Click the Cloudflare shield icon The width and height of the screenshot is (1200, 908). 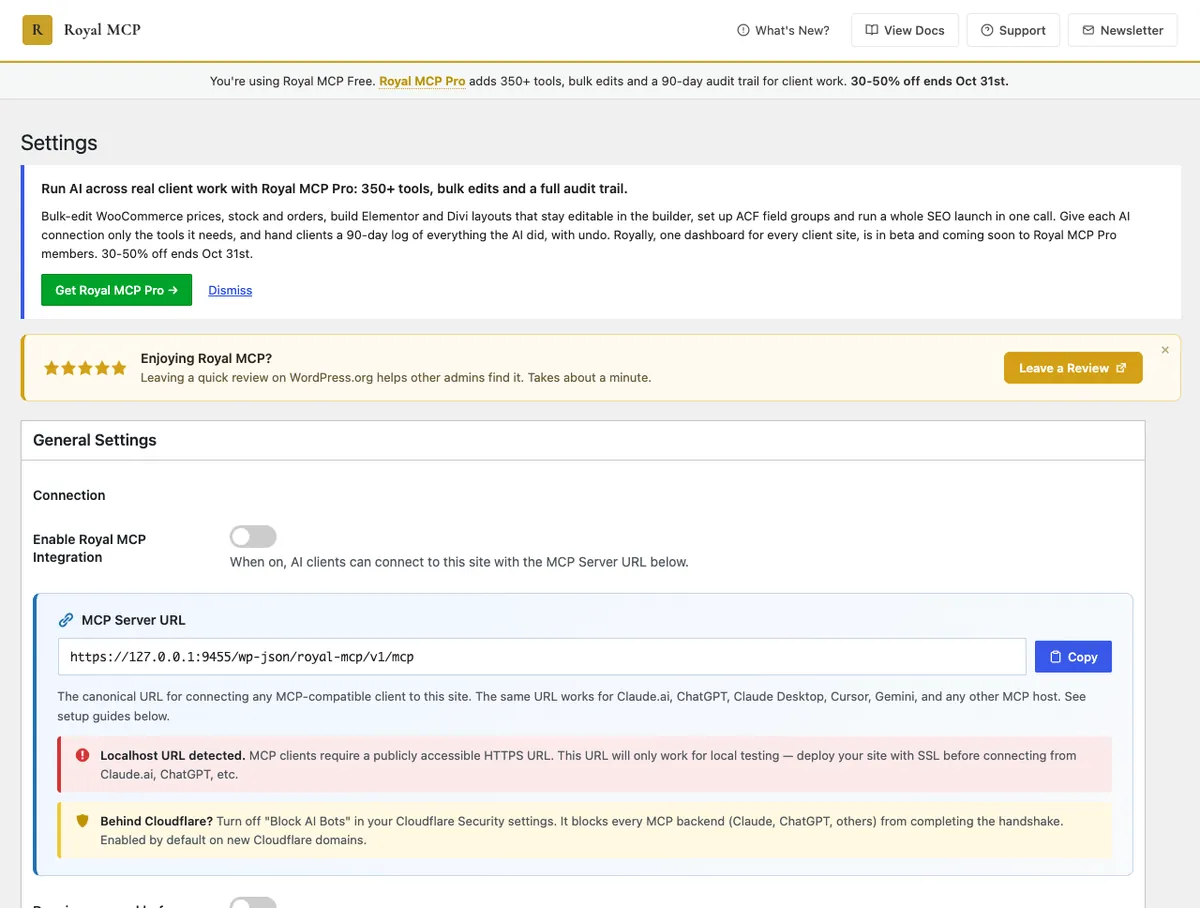tap(83, 821)
